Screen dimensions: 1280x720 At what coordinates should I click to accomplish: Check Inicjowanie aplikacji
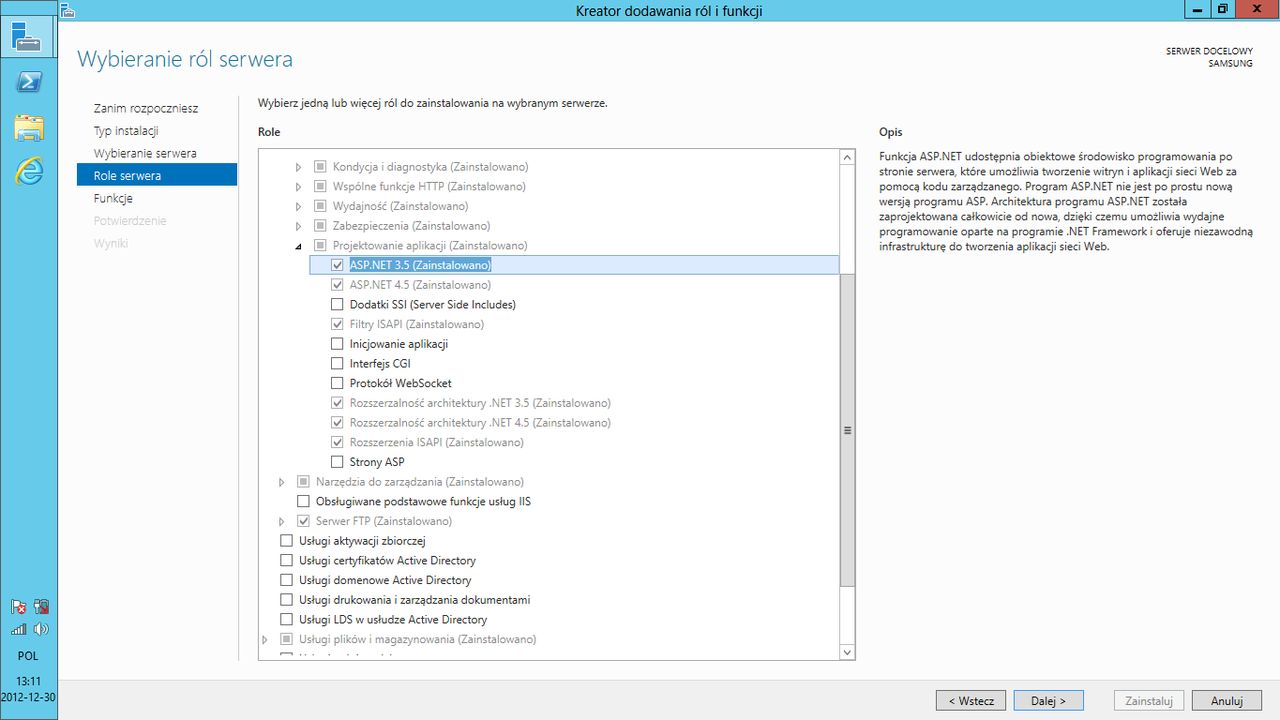[x=337, y=344]
